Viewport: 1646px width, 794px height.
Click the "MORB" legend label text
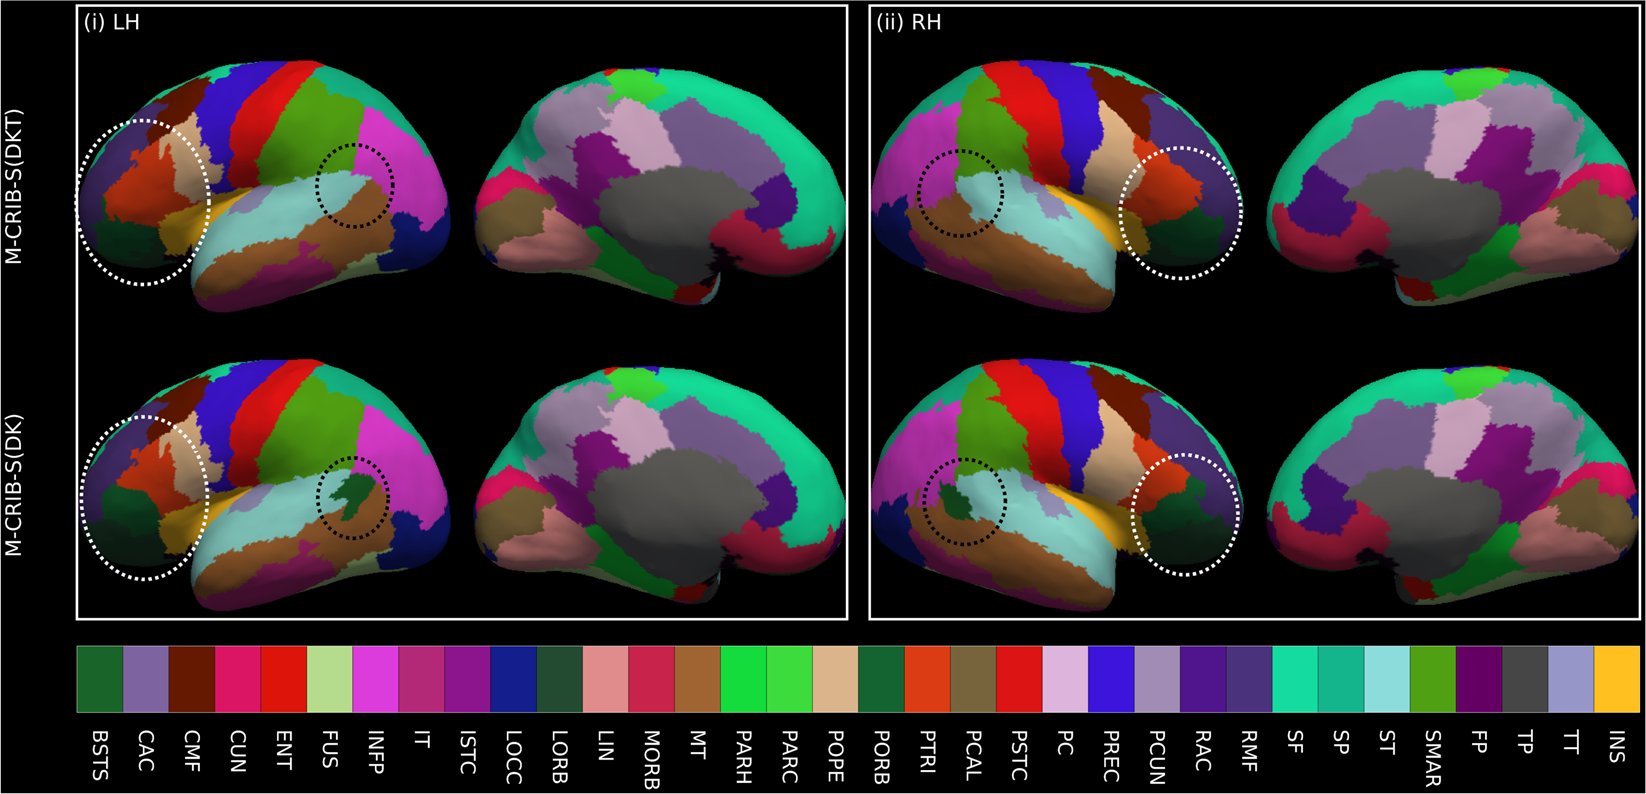[x=652, y=760]
